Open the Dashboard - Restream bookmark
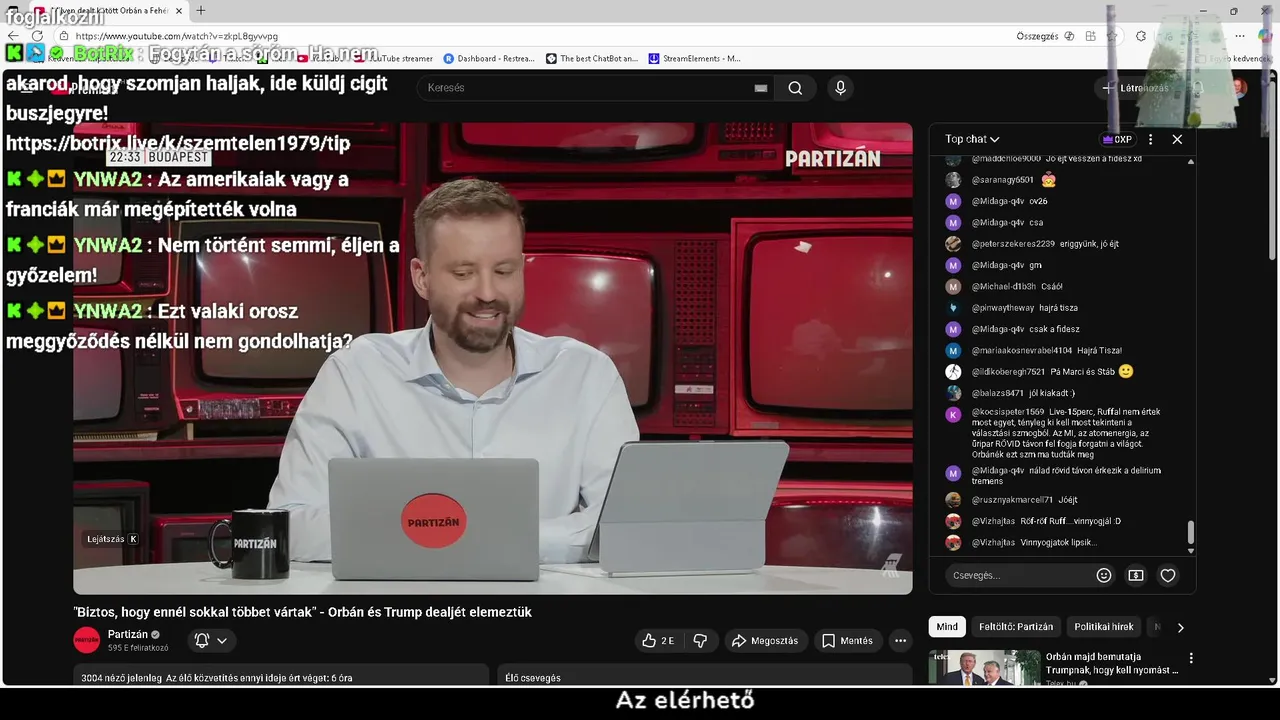Screen dimensions: 1280x720 pos(489,59)
